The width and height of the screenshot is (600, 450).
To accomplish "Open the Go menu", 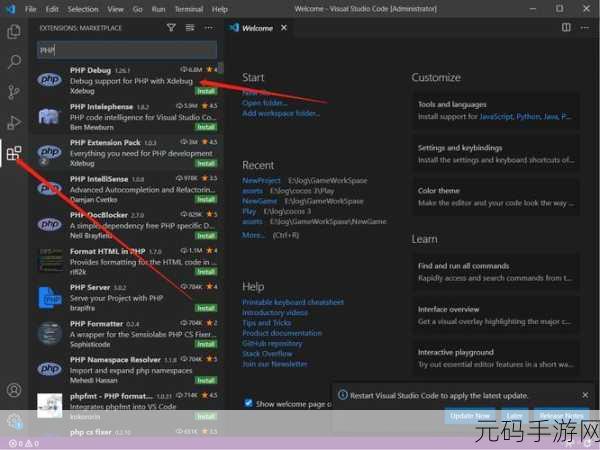I will (137, 9).
